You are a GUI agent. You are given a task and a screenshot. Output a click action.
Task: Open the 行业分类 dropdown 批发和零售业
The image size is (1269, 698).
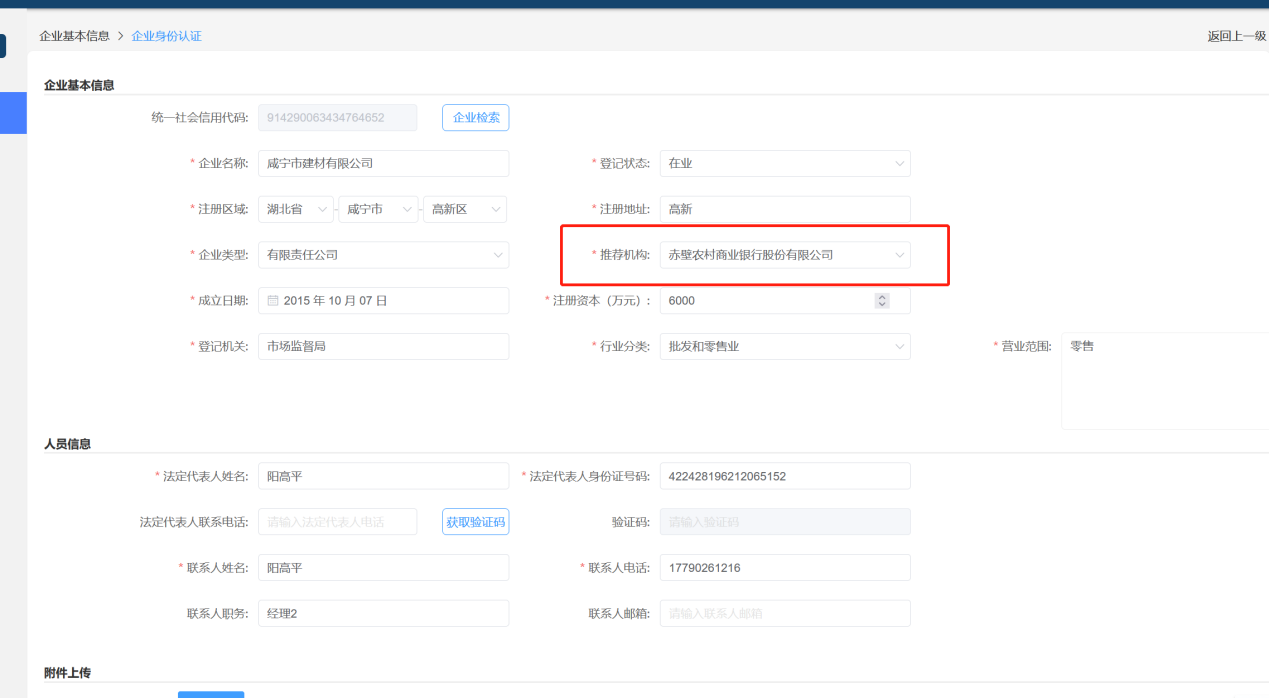tap(785, 346)
